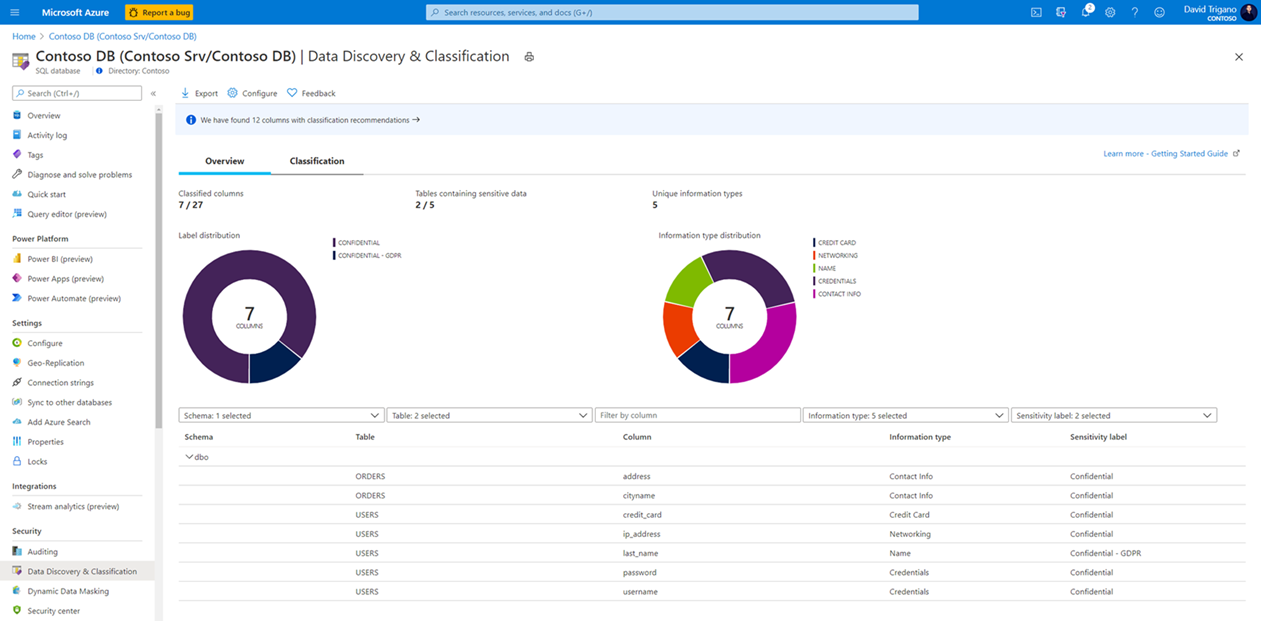This screenshot has width=1261, height=621.
Task: Click the print icon beside page title
Action: pos(529,57)
